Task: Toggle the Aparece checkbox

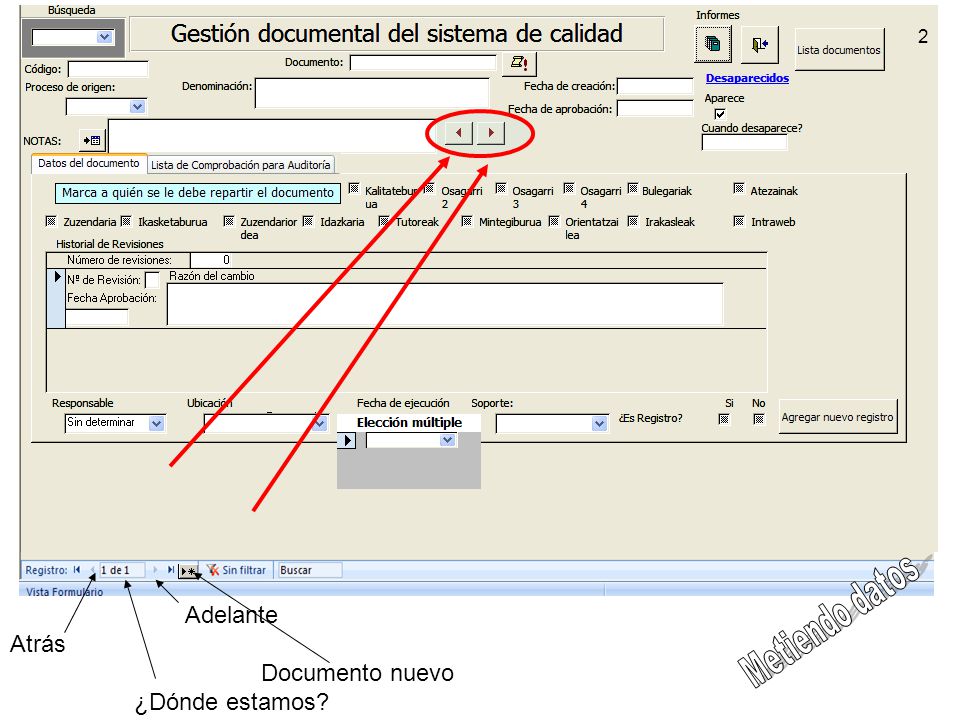Action: click(x=719, y=113)
